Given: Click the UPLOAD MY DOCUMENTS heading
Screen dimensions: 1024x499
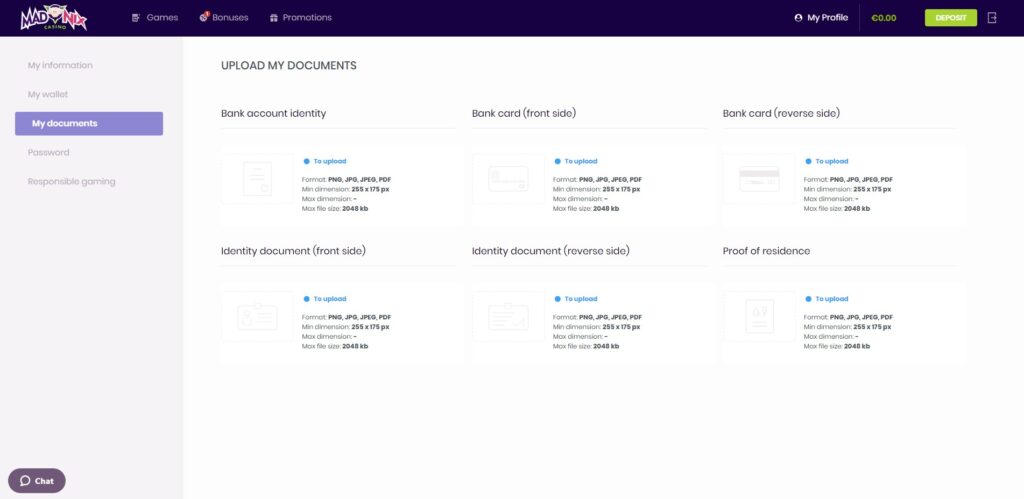Looking at the screenshot, I should coord(289,66).
